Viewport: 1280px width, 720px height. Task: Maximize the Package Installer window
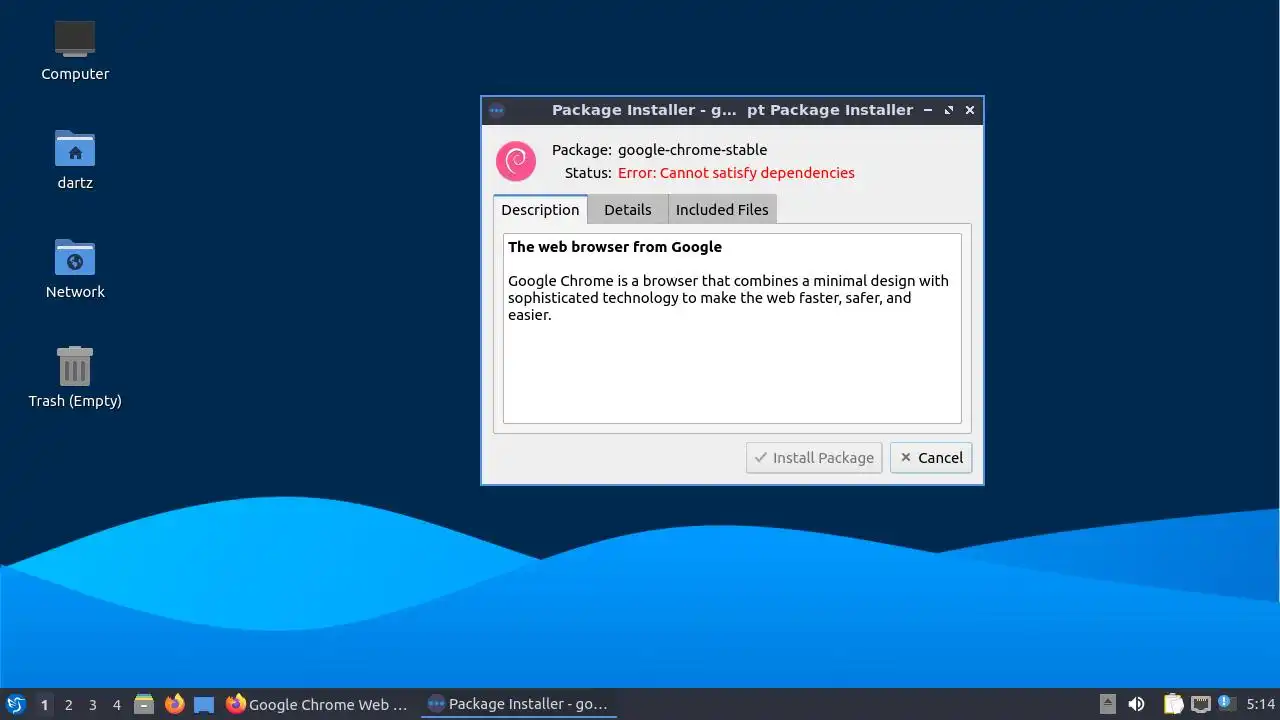tap(949, 110)
